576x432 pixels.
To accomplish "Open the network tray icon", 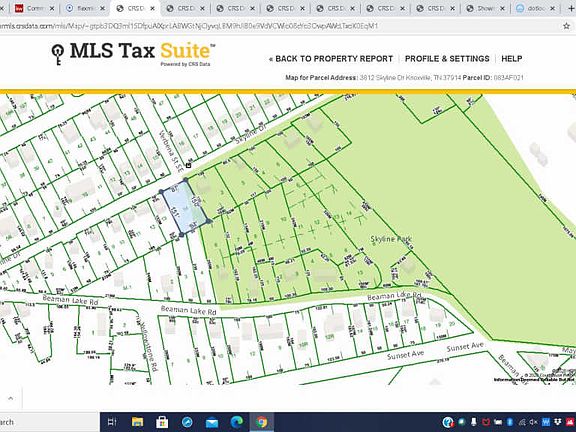I will coord(522,422).
